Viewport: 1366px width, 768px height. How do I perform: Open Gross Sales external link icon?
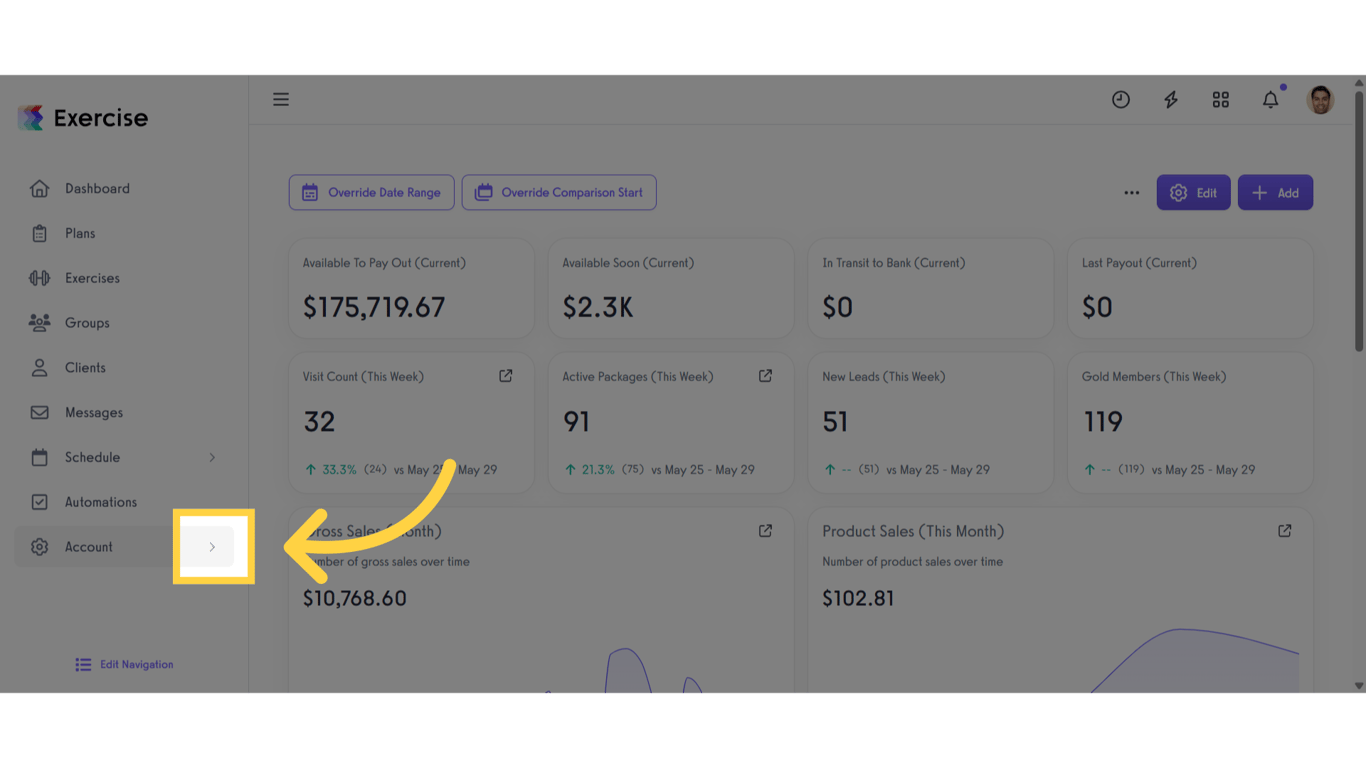tap(765, 531)
